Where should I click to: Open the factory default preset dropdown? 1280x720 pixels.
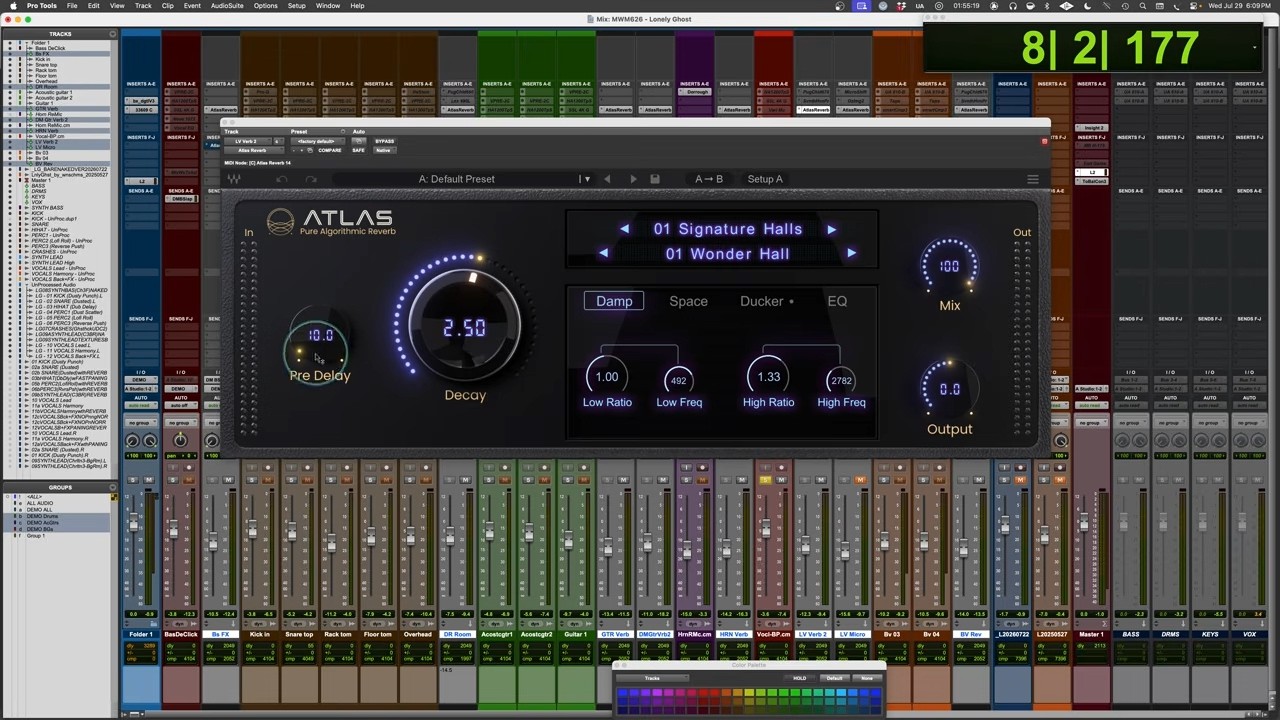[317, 141]
